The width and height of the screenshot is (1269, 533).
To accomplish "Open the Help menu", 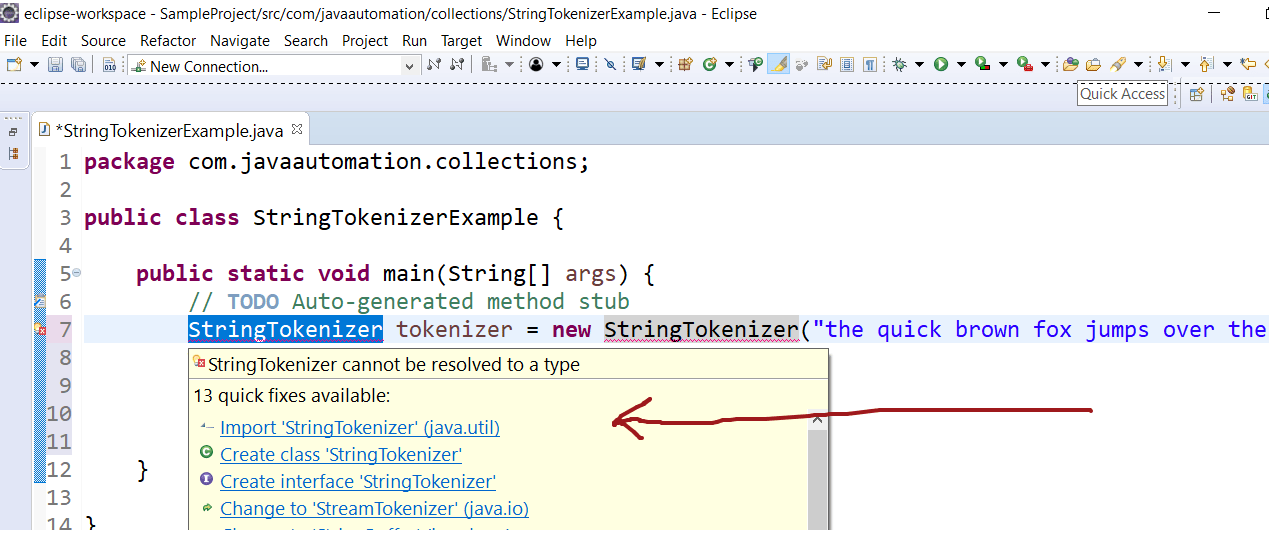I will coord(581,41).
